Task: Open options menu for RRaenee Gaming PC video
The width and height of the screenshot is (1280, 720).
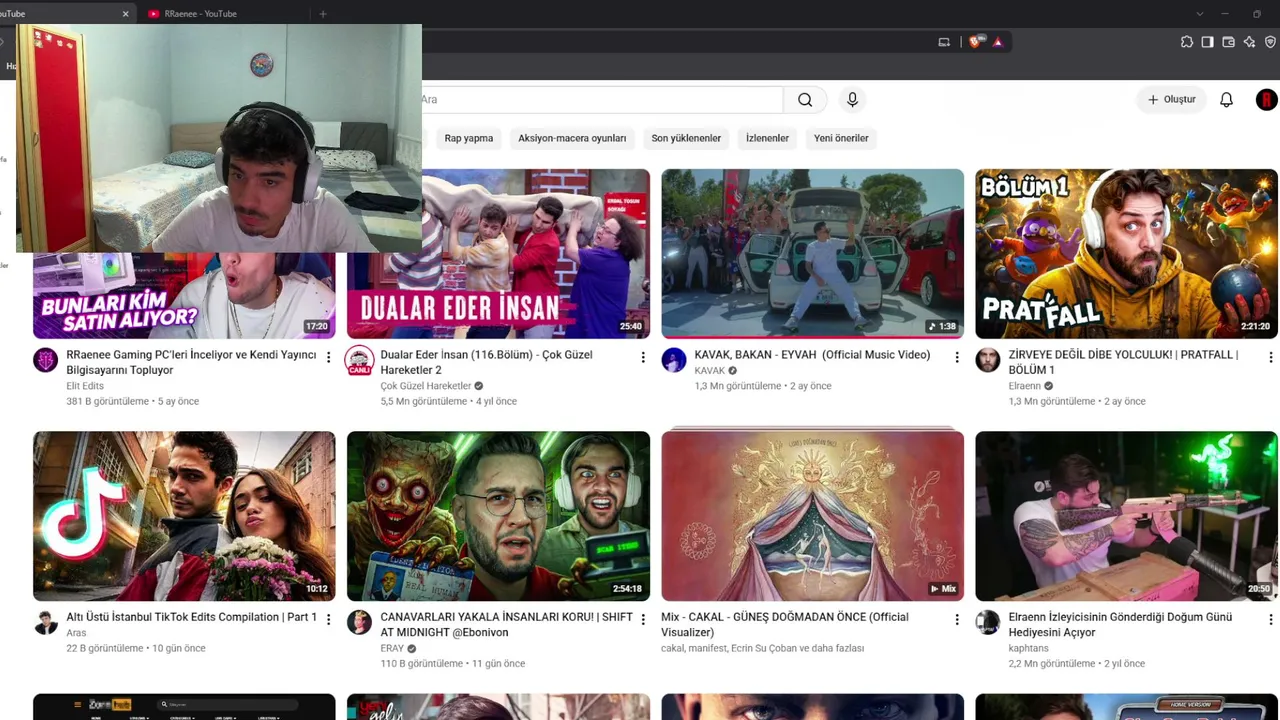Action: click(328, 357)
